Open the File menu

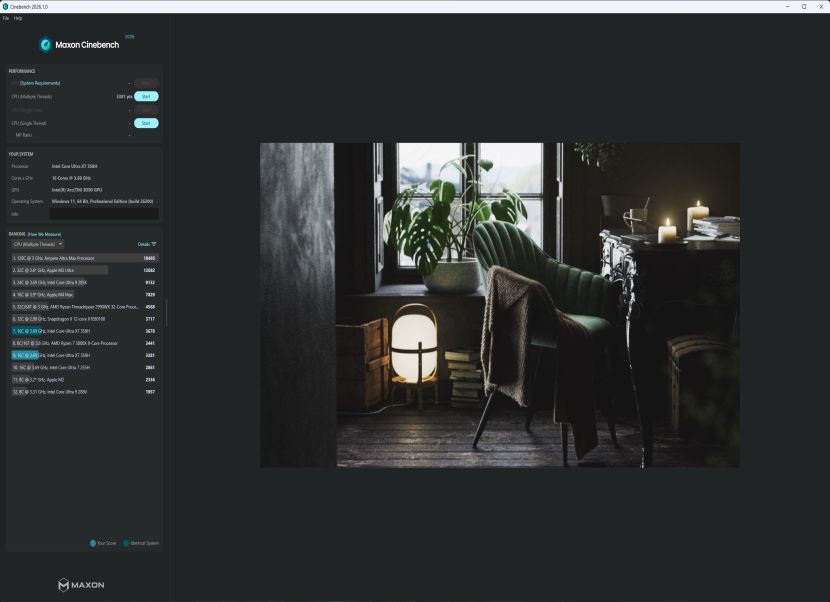(x=6, y=18)
